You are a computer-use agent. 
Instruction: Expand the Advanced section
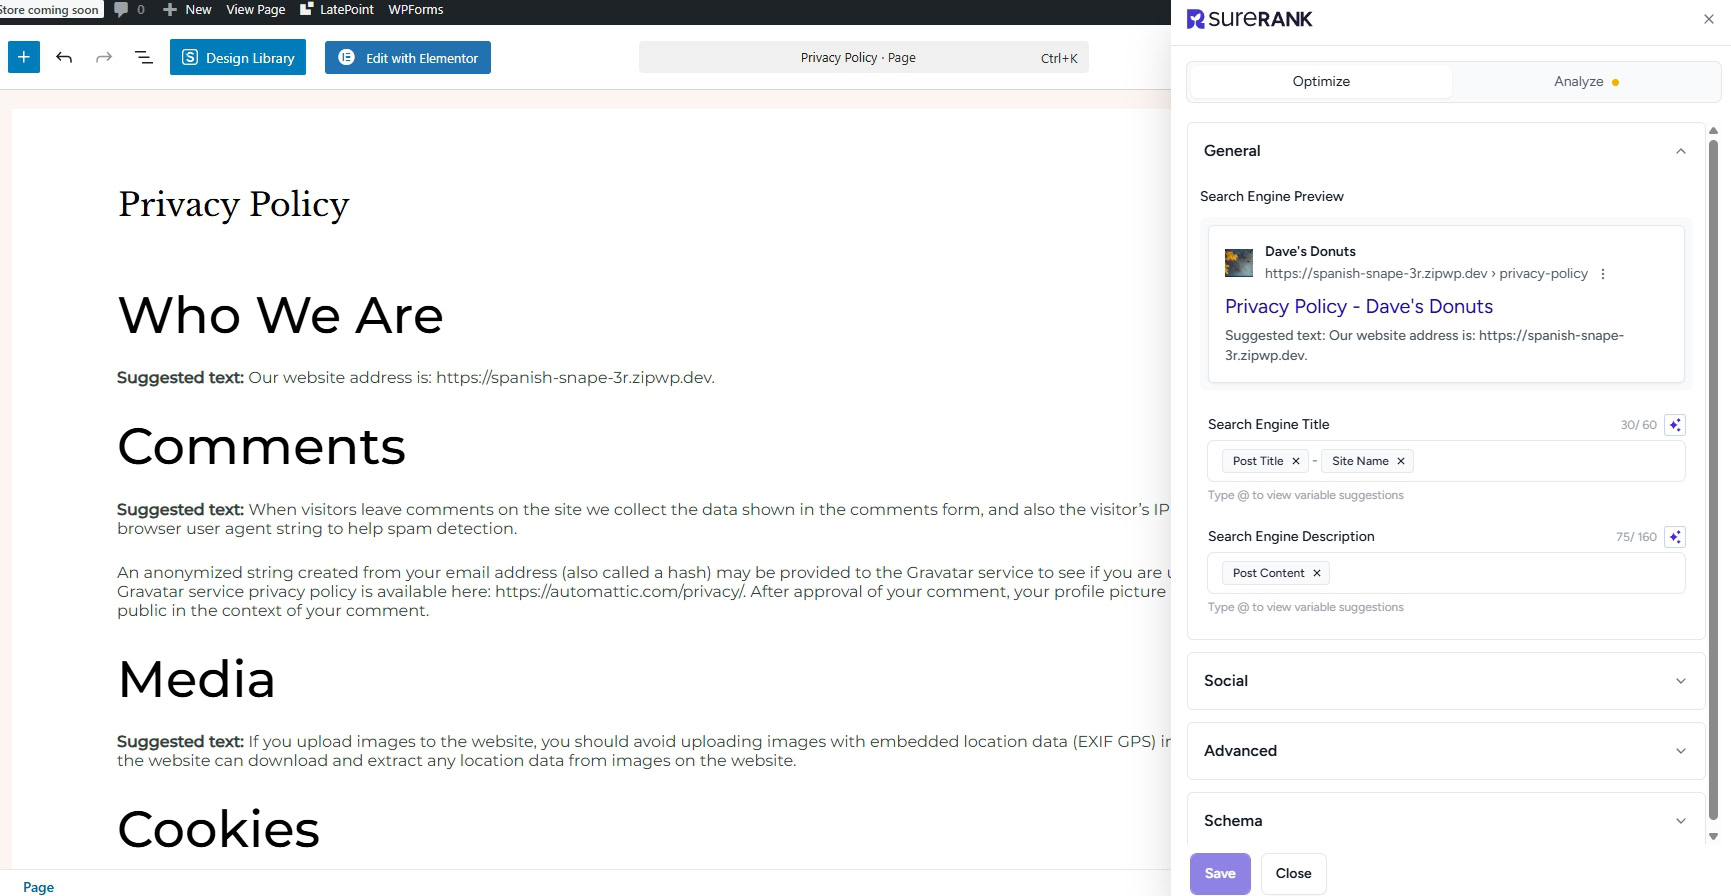1681,751
